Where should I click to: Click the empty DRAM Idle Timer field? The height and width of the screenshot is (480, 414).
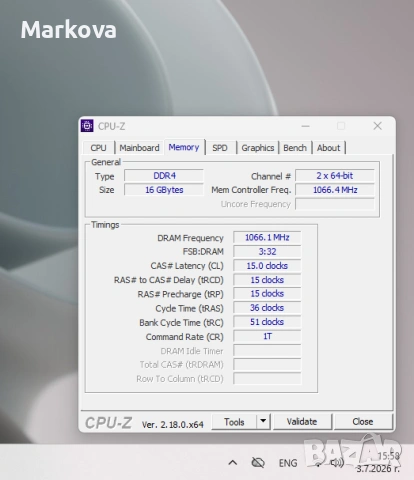click(x=267, y=351)
